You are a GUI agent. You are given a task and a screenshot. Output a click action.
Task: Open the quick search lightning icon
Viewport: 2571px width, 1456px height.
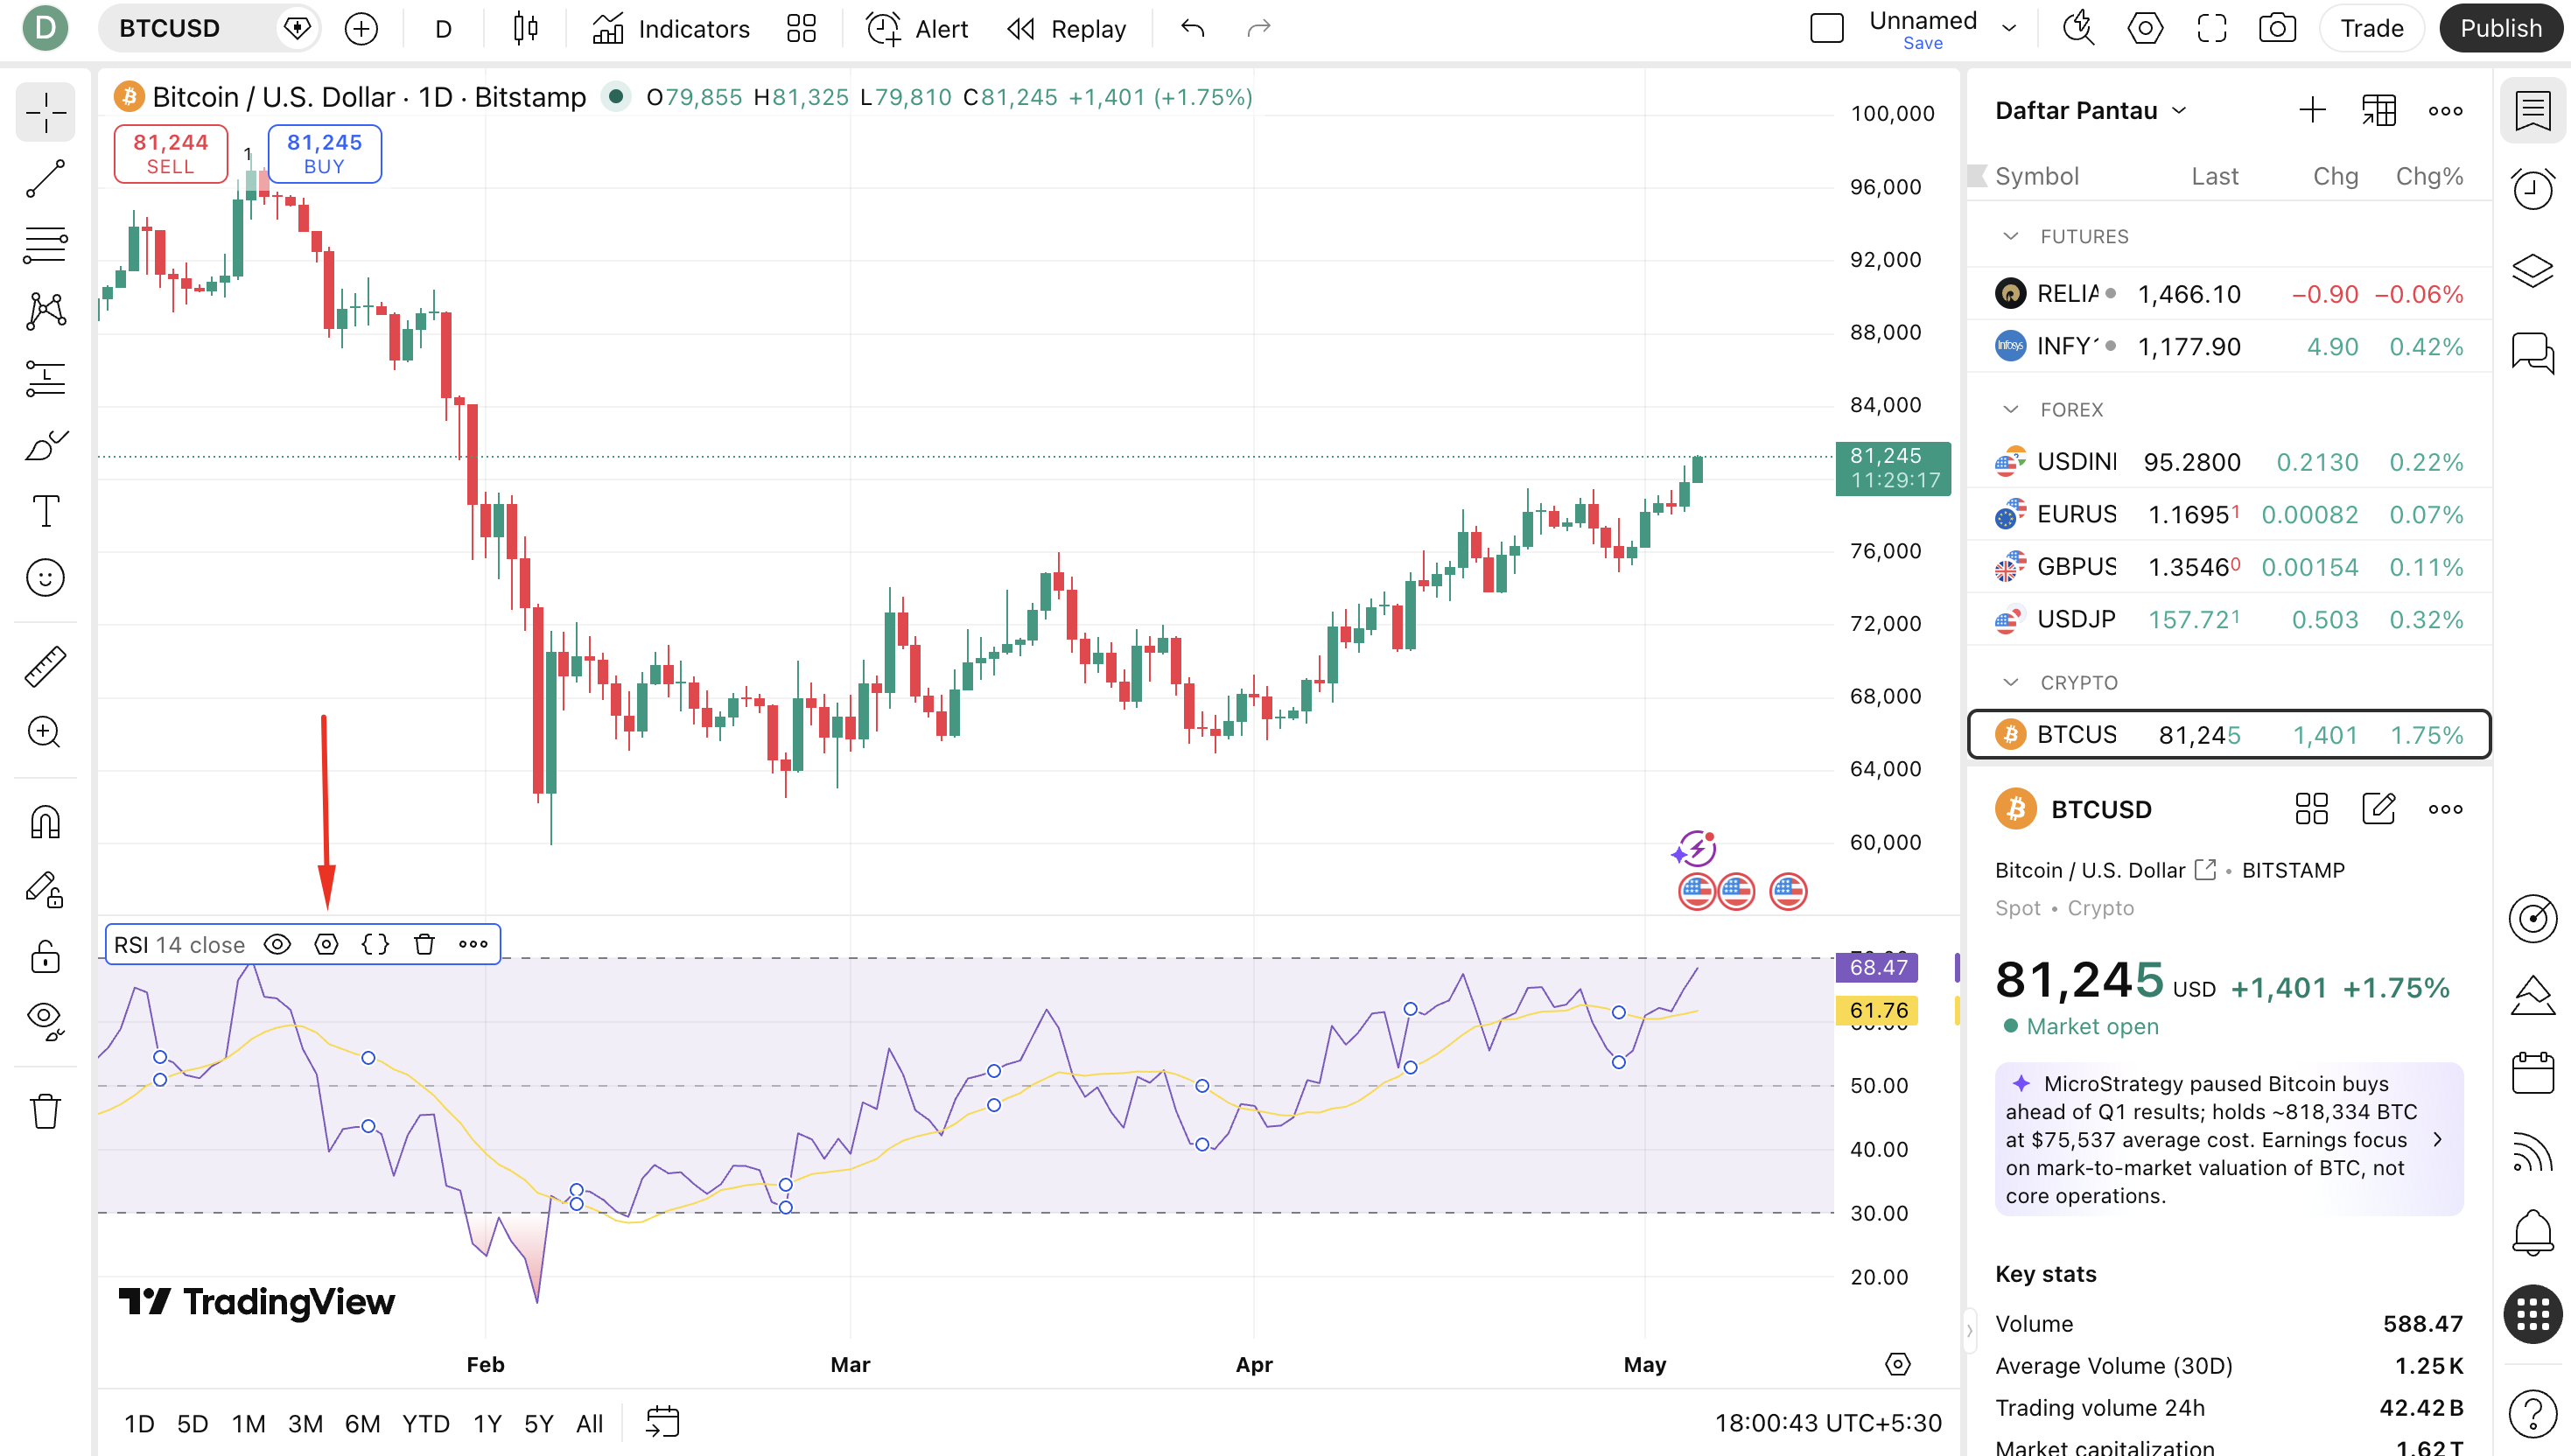[2078, 28]
